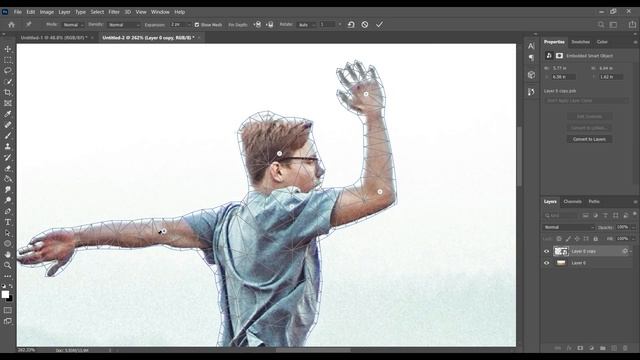This screenshot has width=640, height=360.
Task: Select the Rectangular Marquee tool
Action: point(8,60)
